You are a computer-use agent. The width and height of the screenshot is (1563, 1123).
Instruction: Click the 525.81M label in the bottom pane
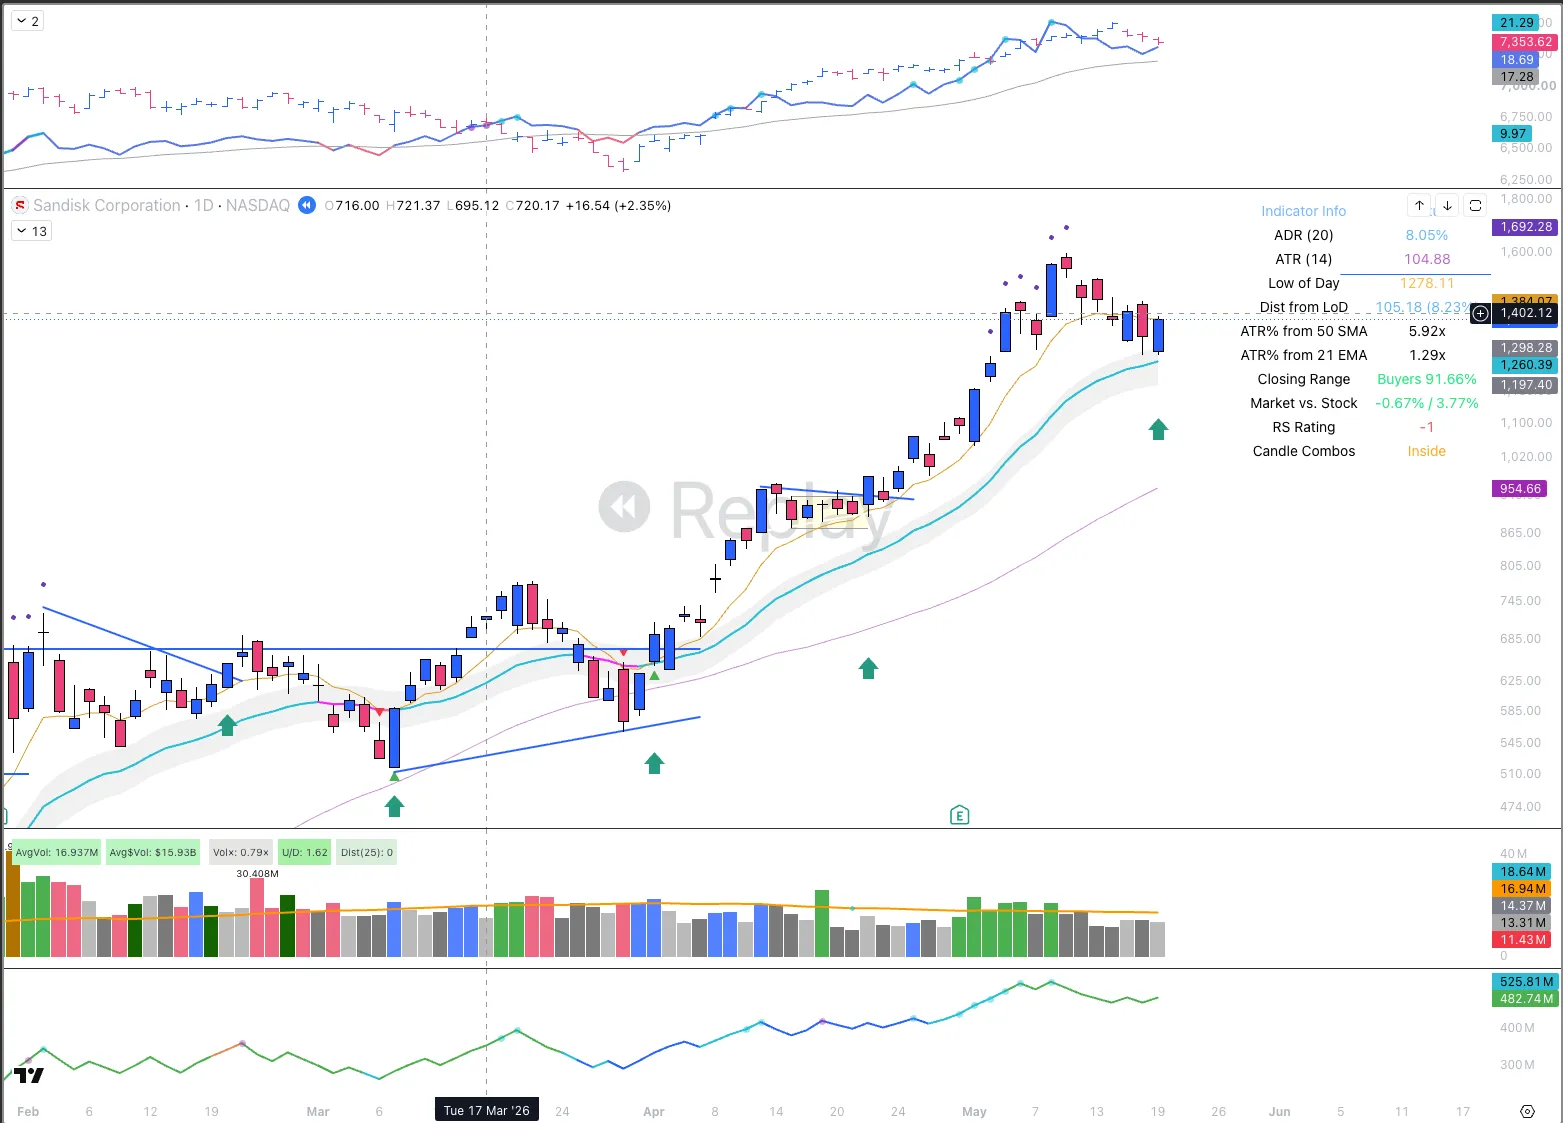point(1526,982)
